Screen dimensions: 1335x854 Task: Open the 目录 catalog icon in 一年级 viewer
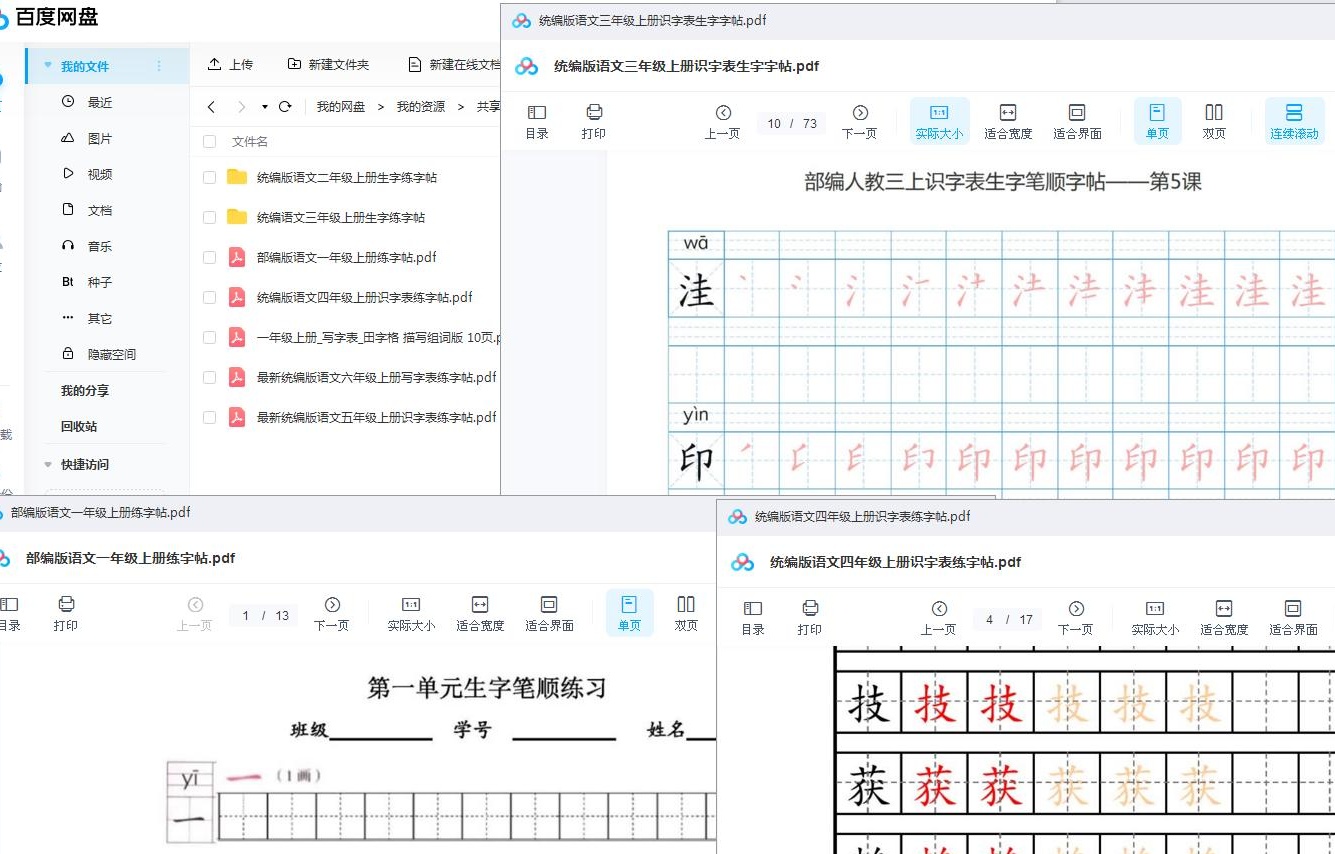10,613
